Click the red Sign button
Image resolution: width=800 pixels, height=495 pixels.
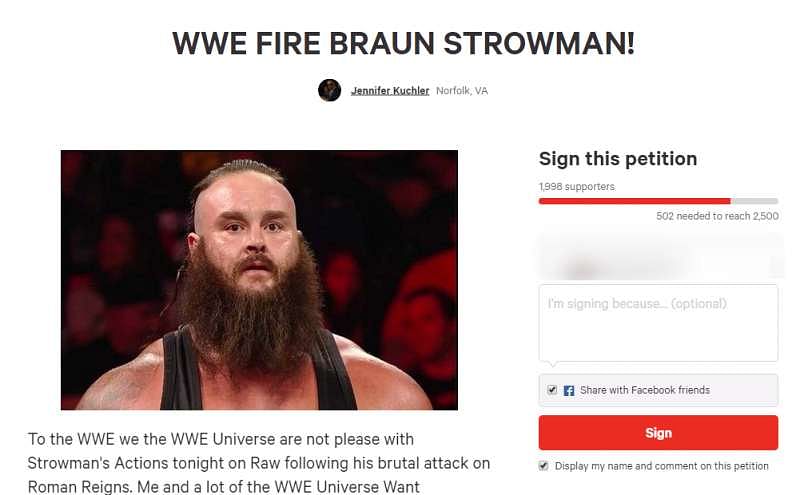point(658,433)
